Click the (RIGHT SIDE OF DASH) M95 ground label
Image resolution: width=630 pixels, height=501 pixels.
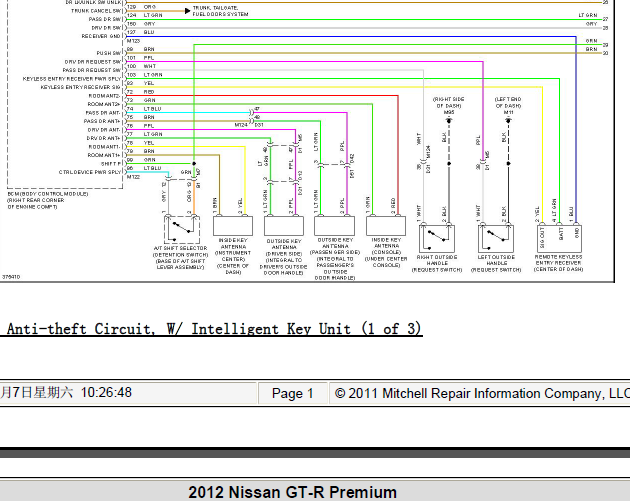click(x=448, y=106)
